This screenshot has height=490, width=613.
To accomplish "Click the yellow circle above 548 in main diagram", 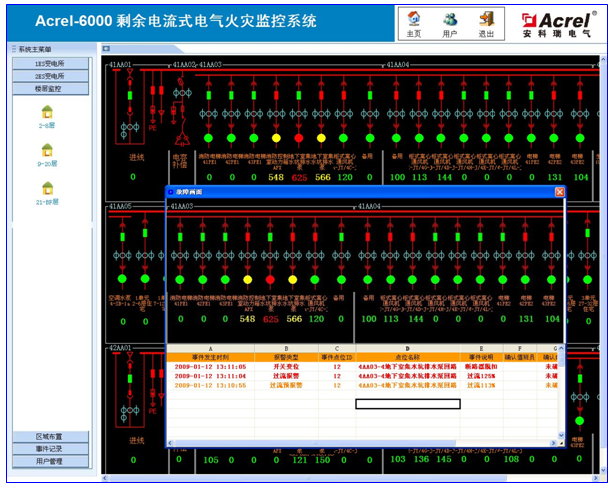I will (276, 138).
